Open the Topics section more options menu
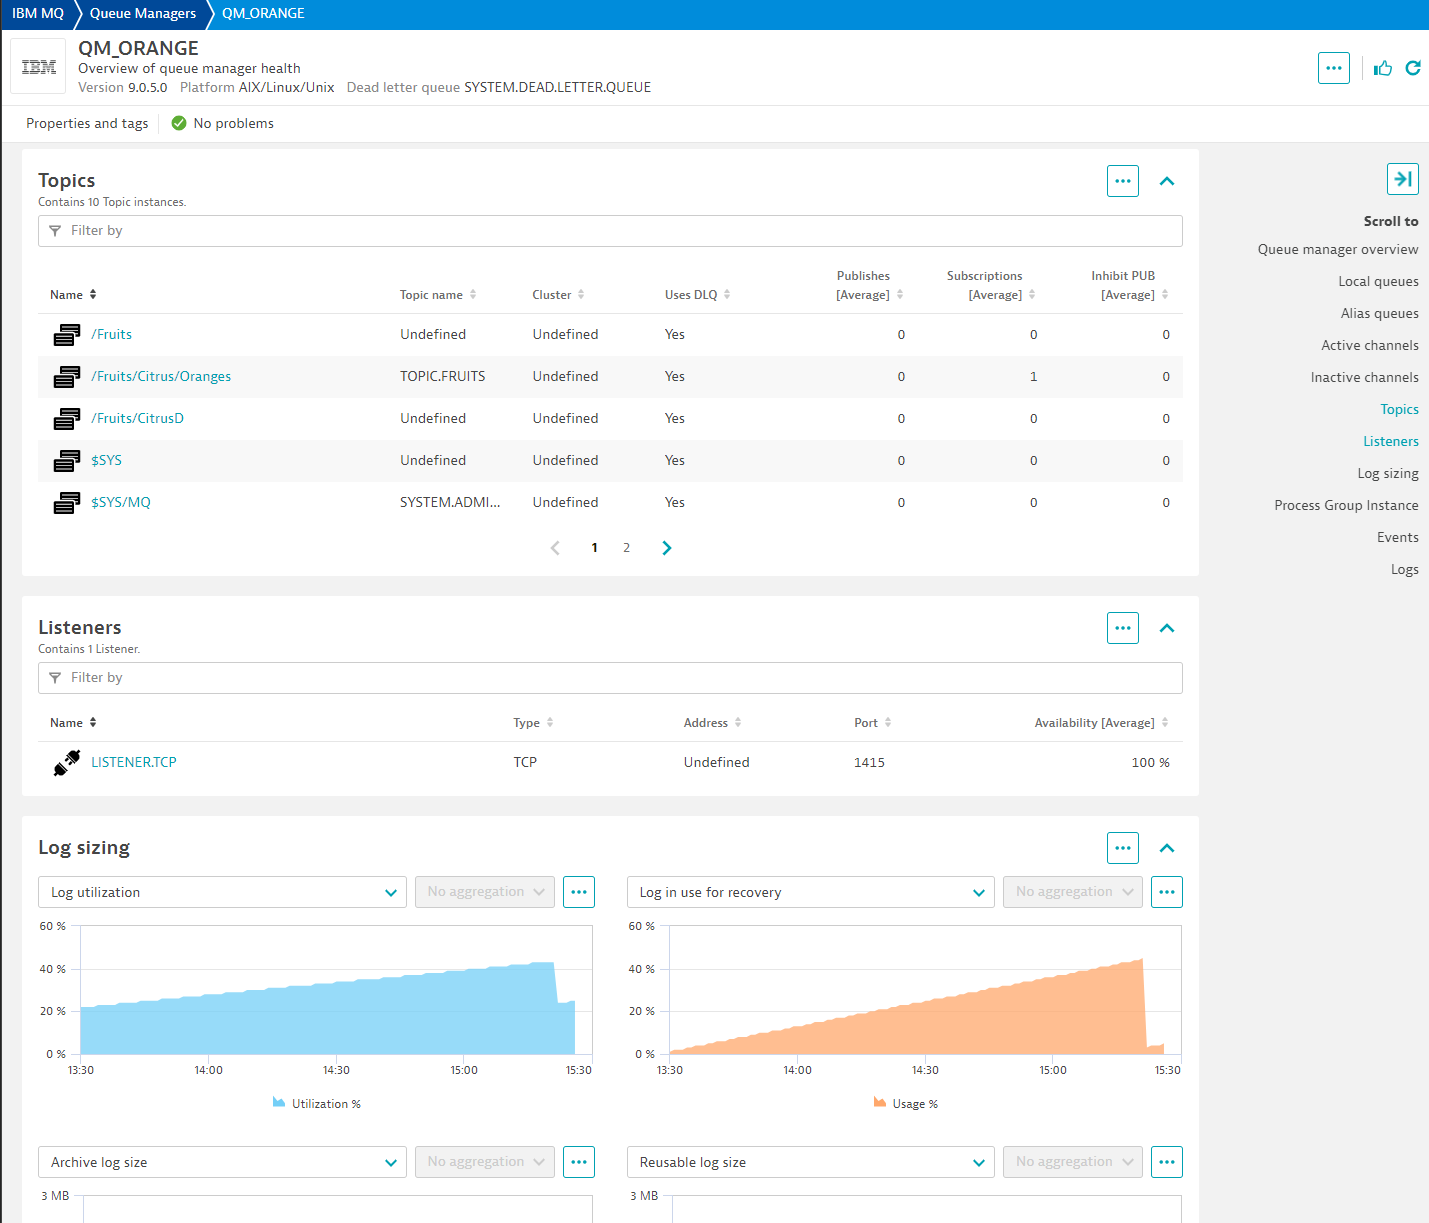 1122,181
